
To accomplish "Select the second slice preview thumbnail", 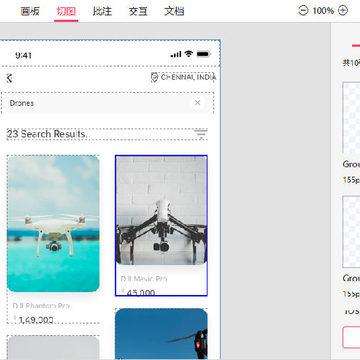I will point(351,231).
